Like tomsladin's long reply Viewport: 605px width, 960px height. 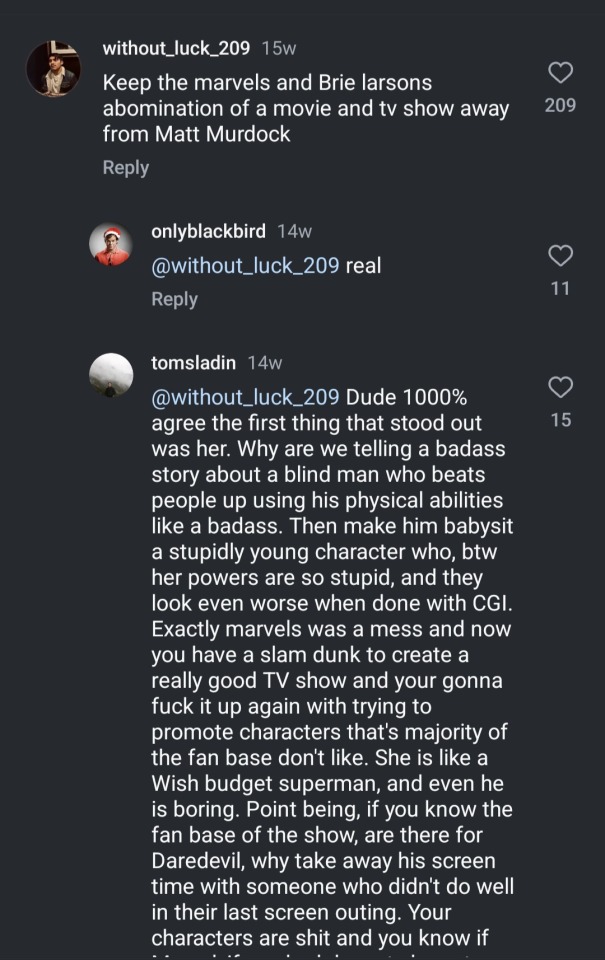tap(561, 387)
